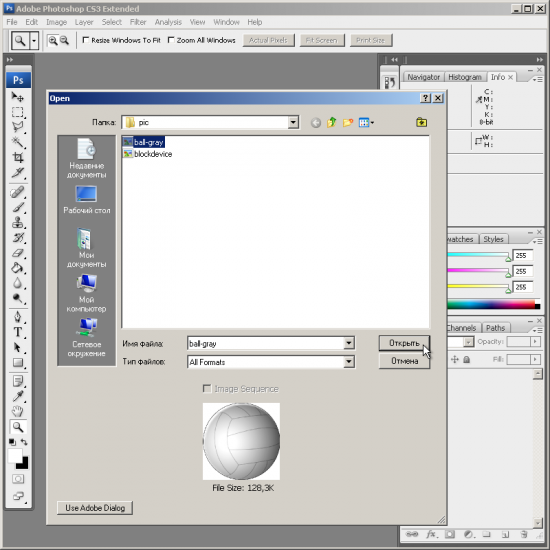Select the Clone Stamp tool

pyautogui.click(x=18, y=222)
